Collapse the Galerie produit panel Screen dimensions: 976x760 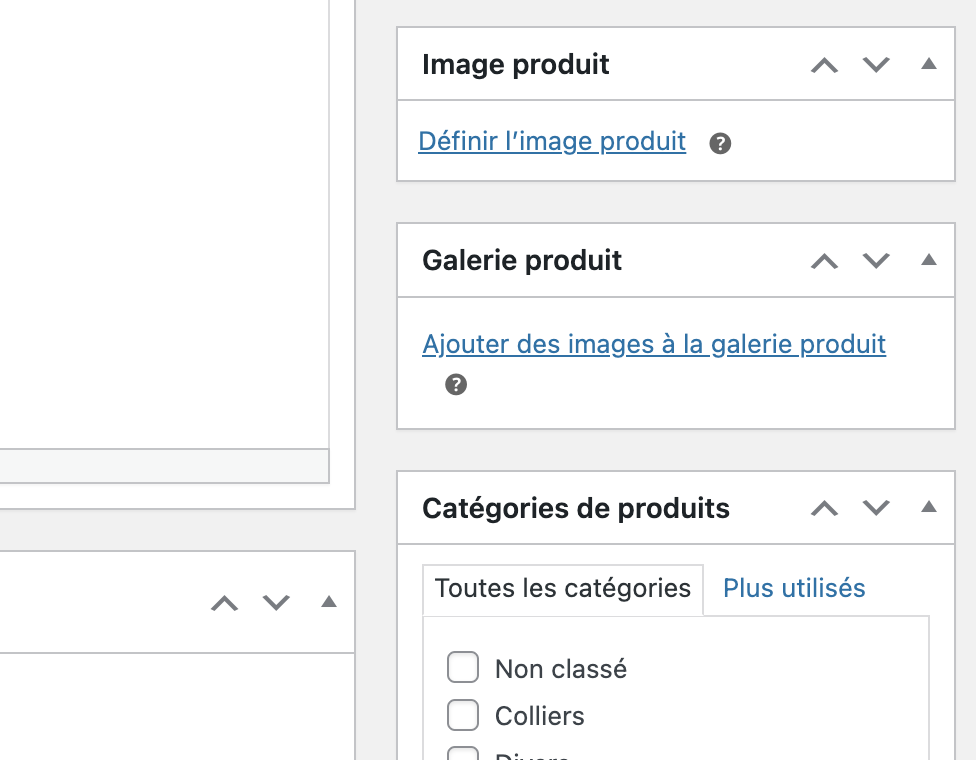click(928, 260)
